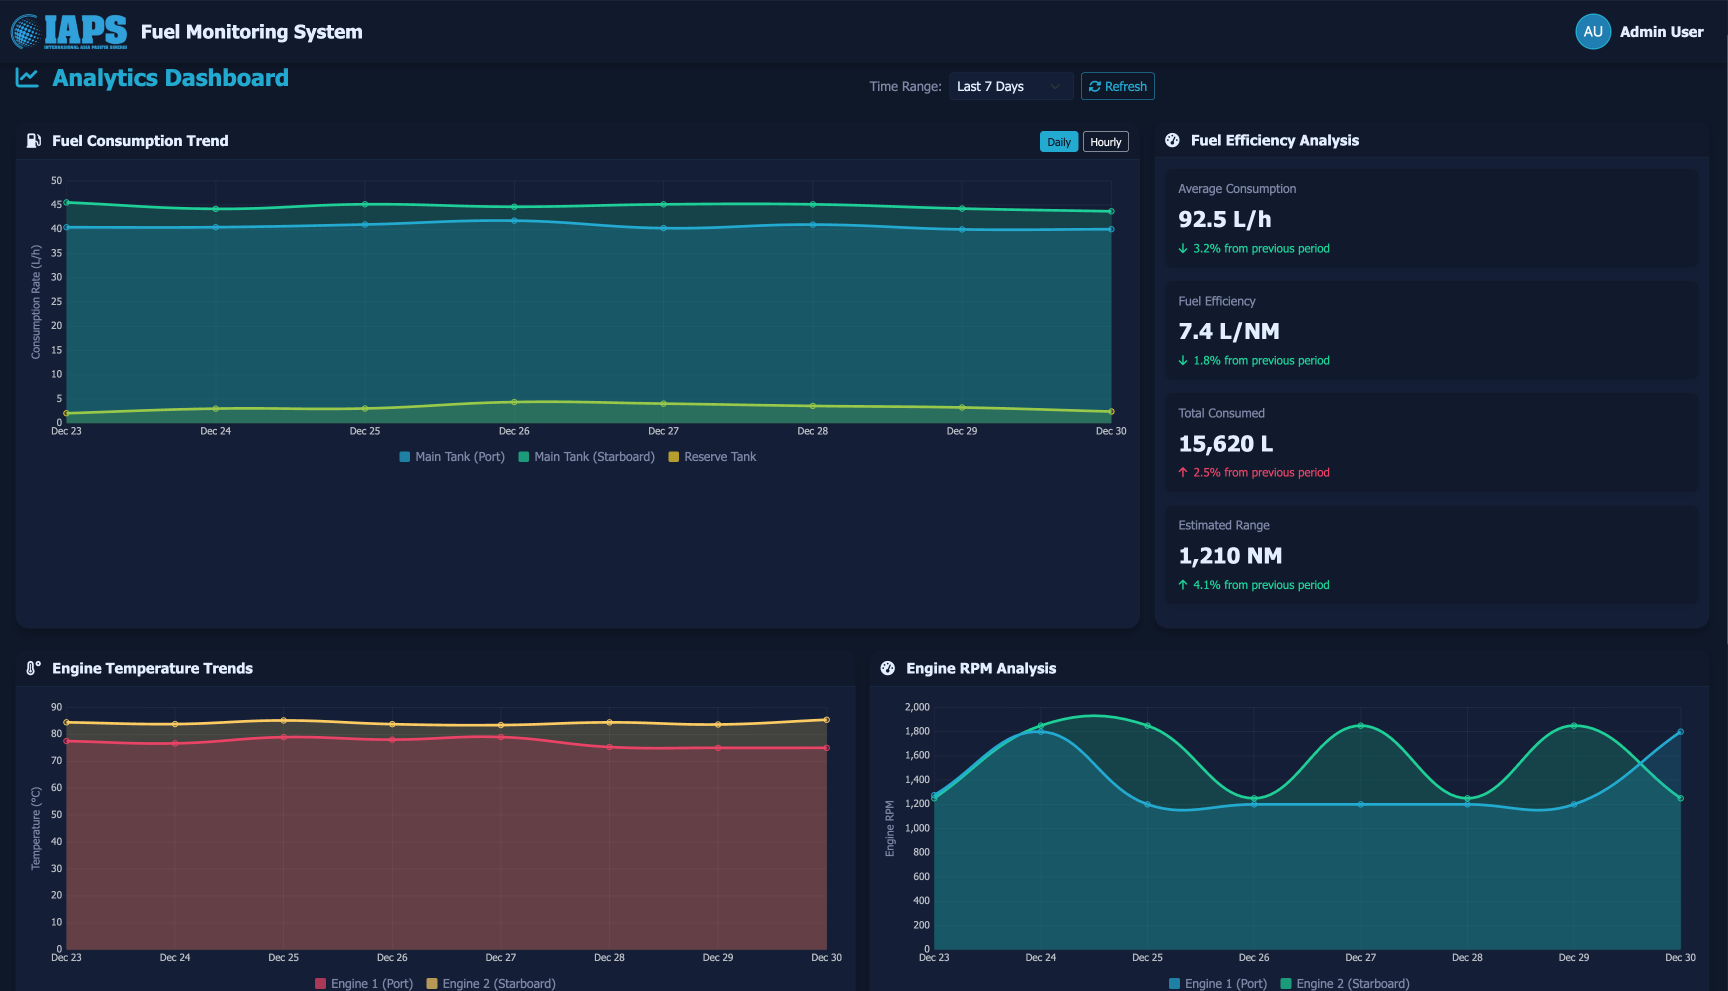1728x991 pixels.
Task: Click the Total Consumed 15,620 L card
Action: (1431, 442)
